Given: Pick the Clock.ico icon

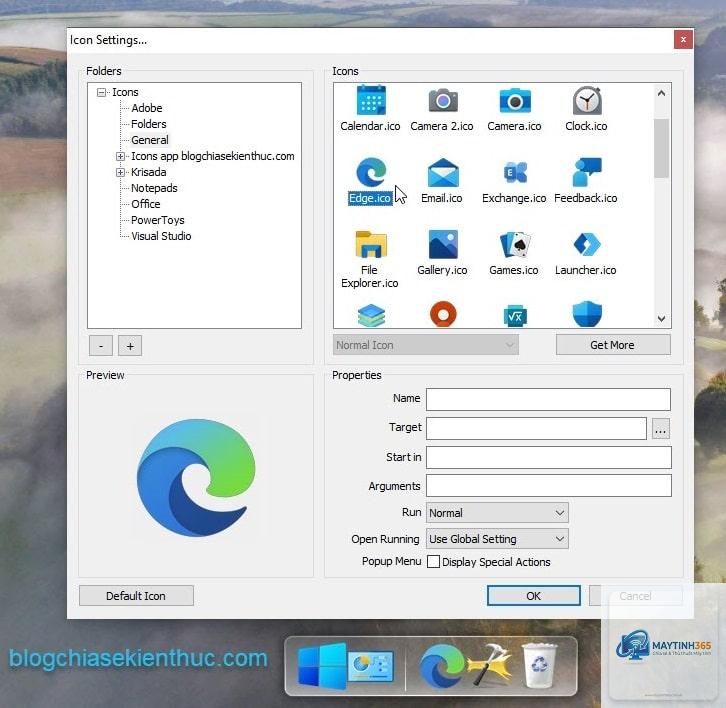Looking at the screenshot, I should (587, 100).
